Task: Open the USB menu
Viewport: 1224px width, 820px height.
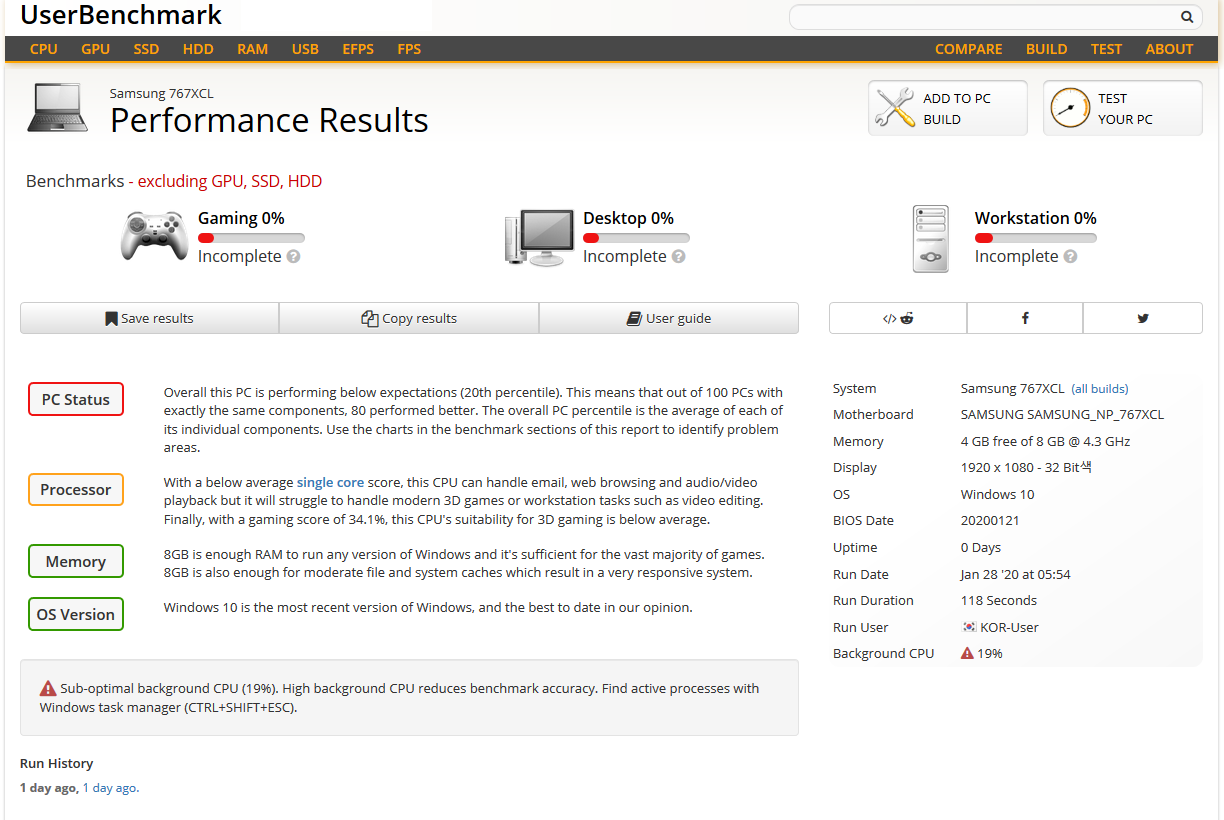Action: pos(305,49)
